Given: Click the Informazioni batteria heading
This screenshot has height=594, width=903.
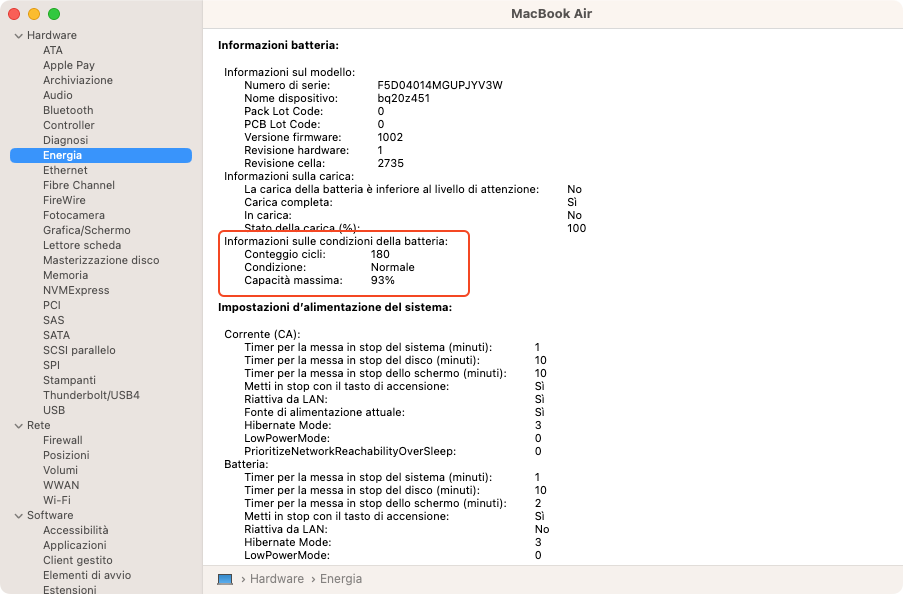Looking at the screenshot, I should [278, 45].
